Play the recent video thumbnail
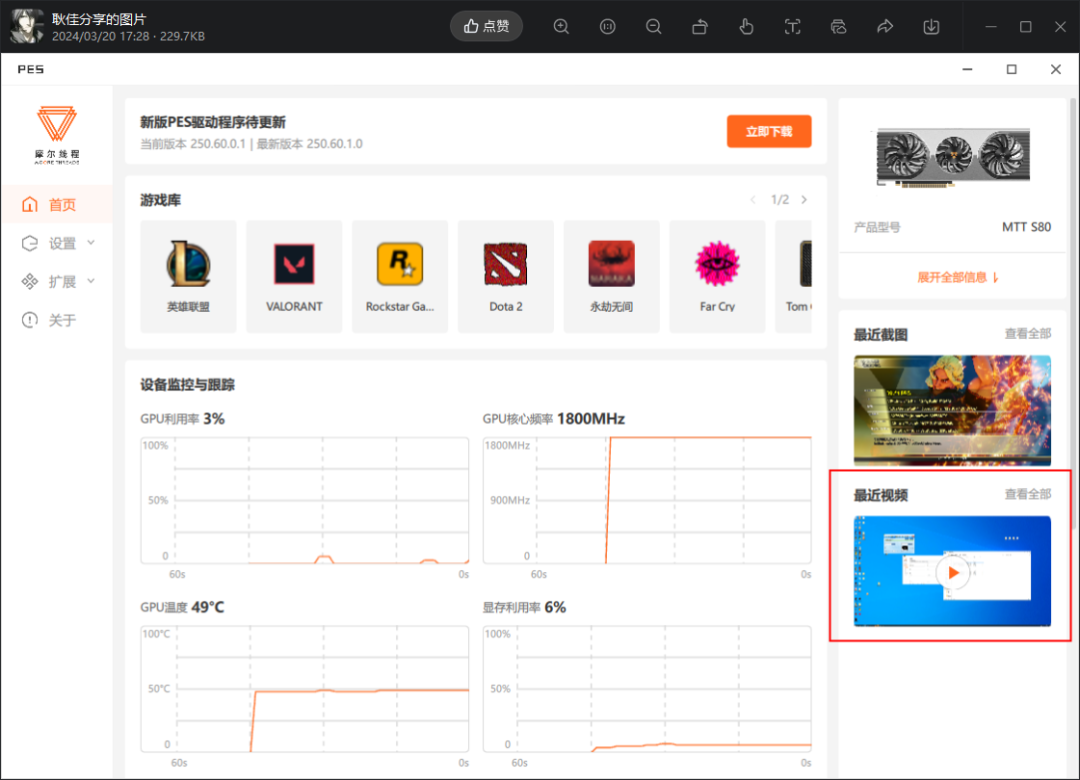 coord(953,572)
